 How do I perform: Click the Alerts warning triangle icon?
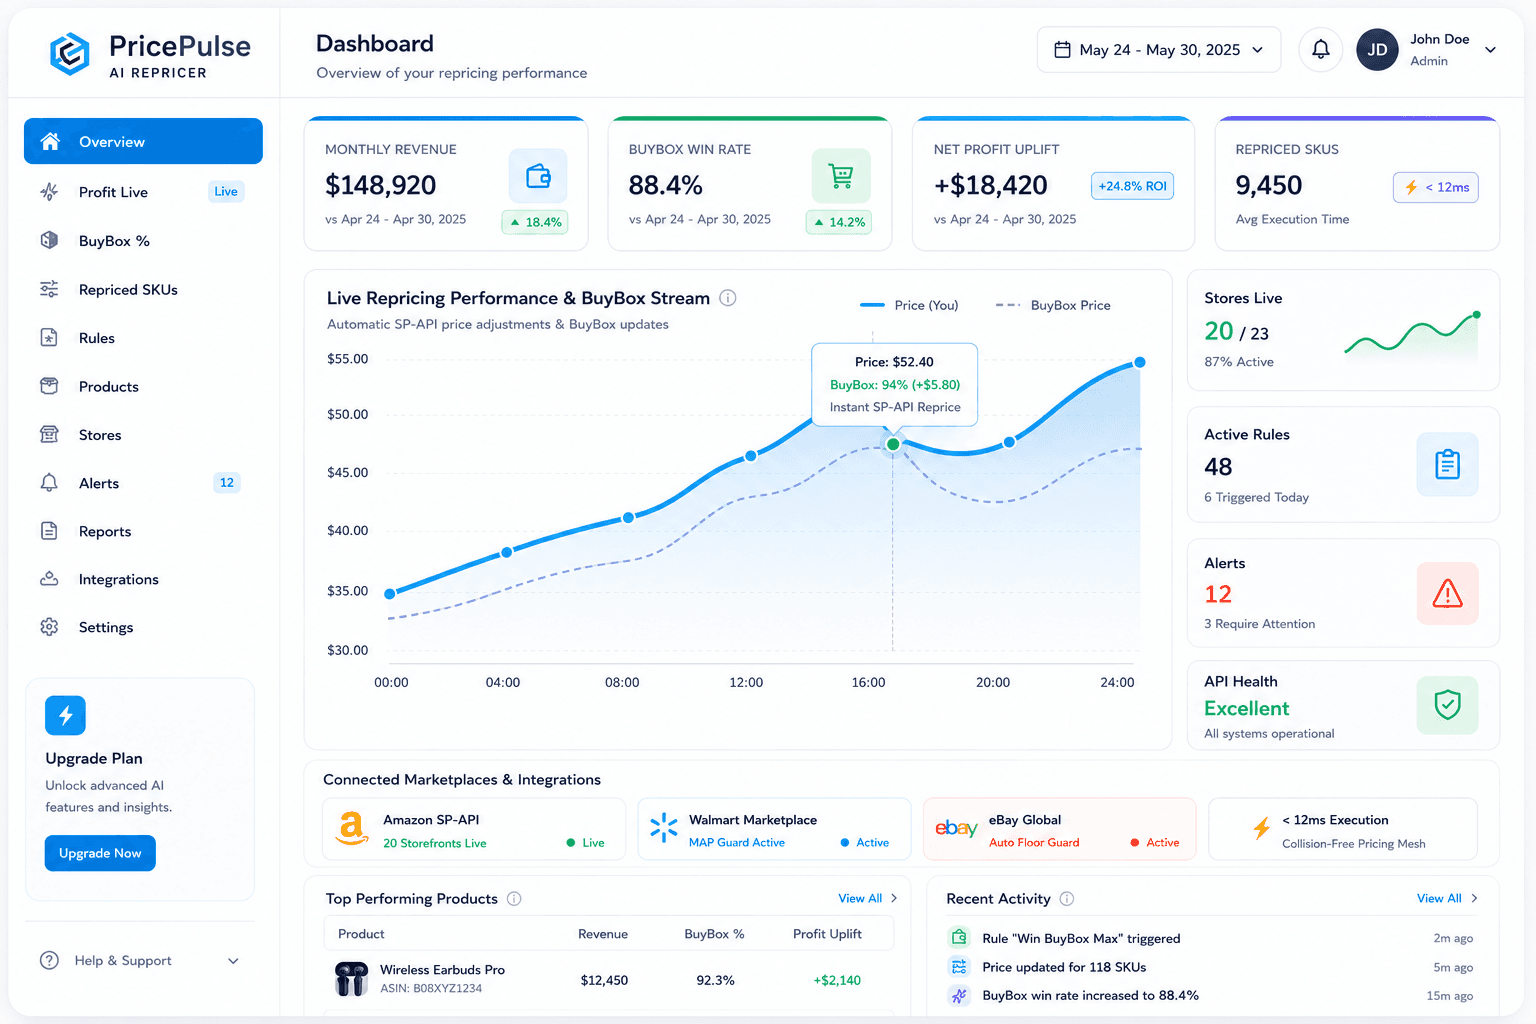pos(1447,593)
